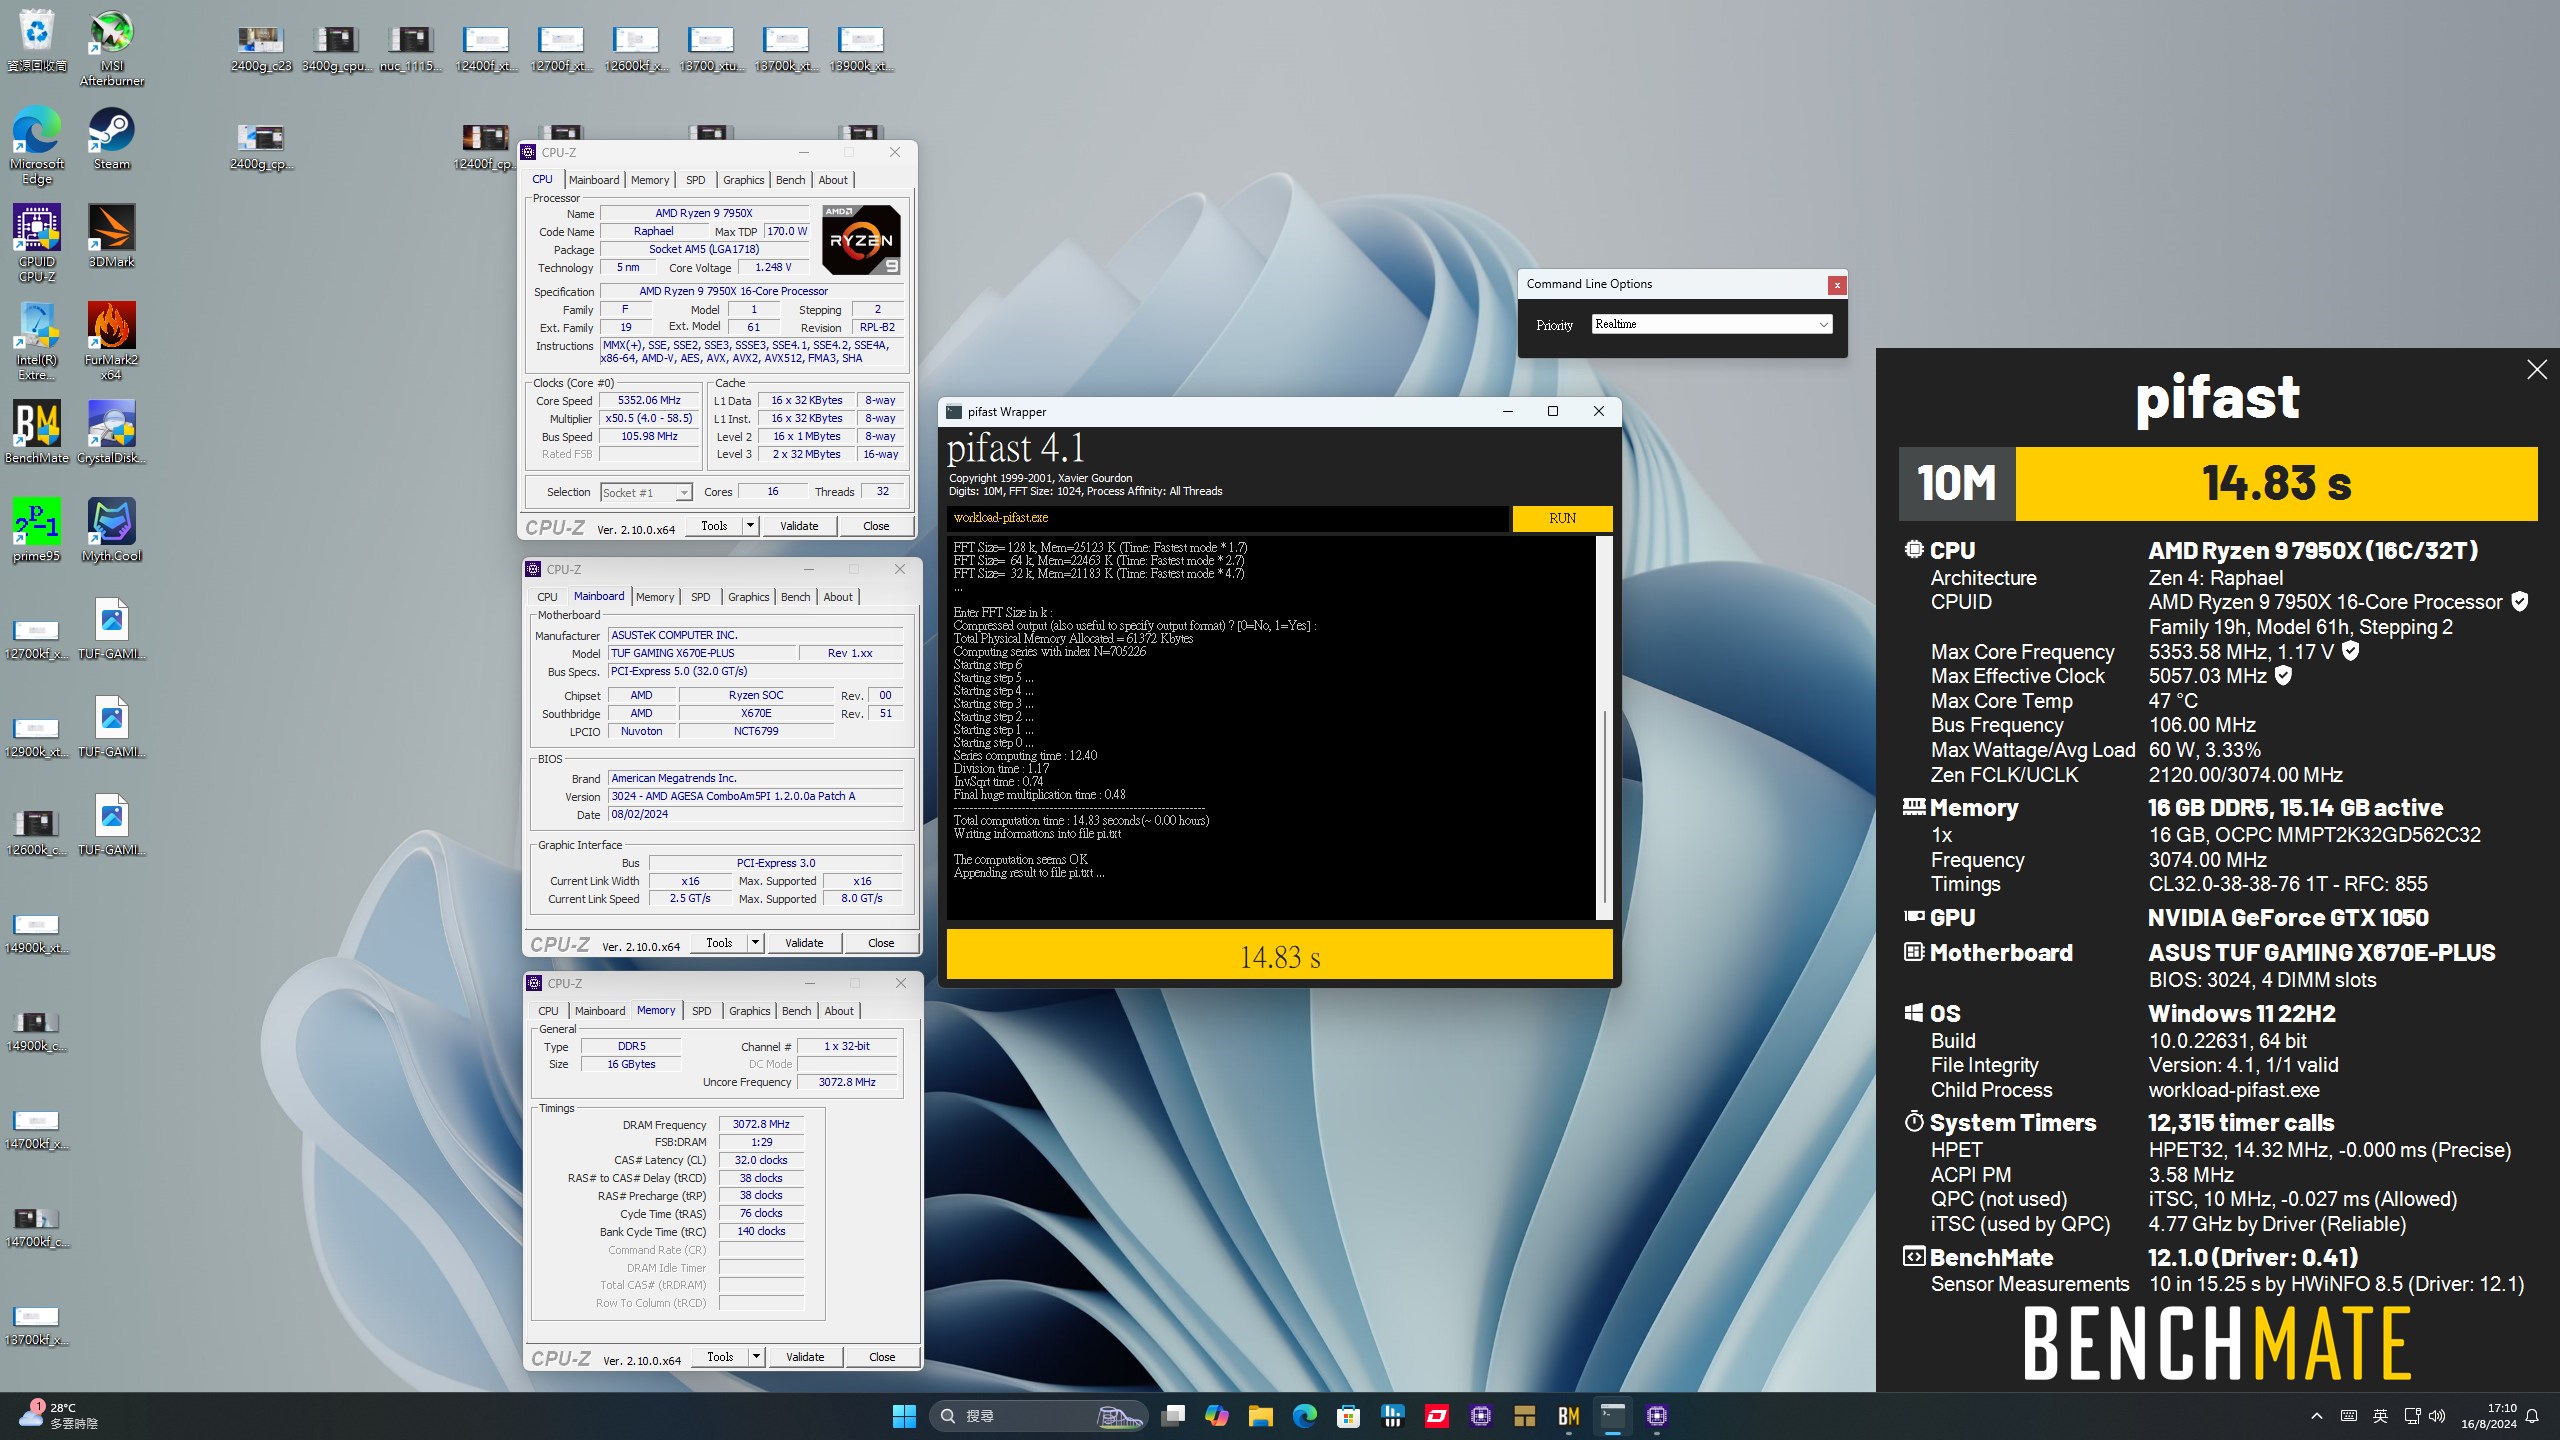The height and width of the screenshot is (1440, 2560).
Task: Open Socket #1 selection dropdown in CPU-Z
Action: [646, 492]
